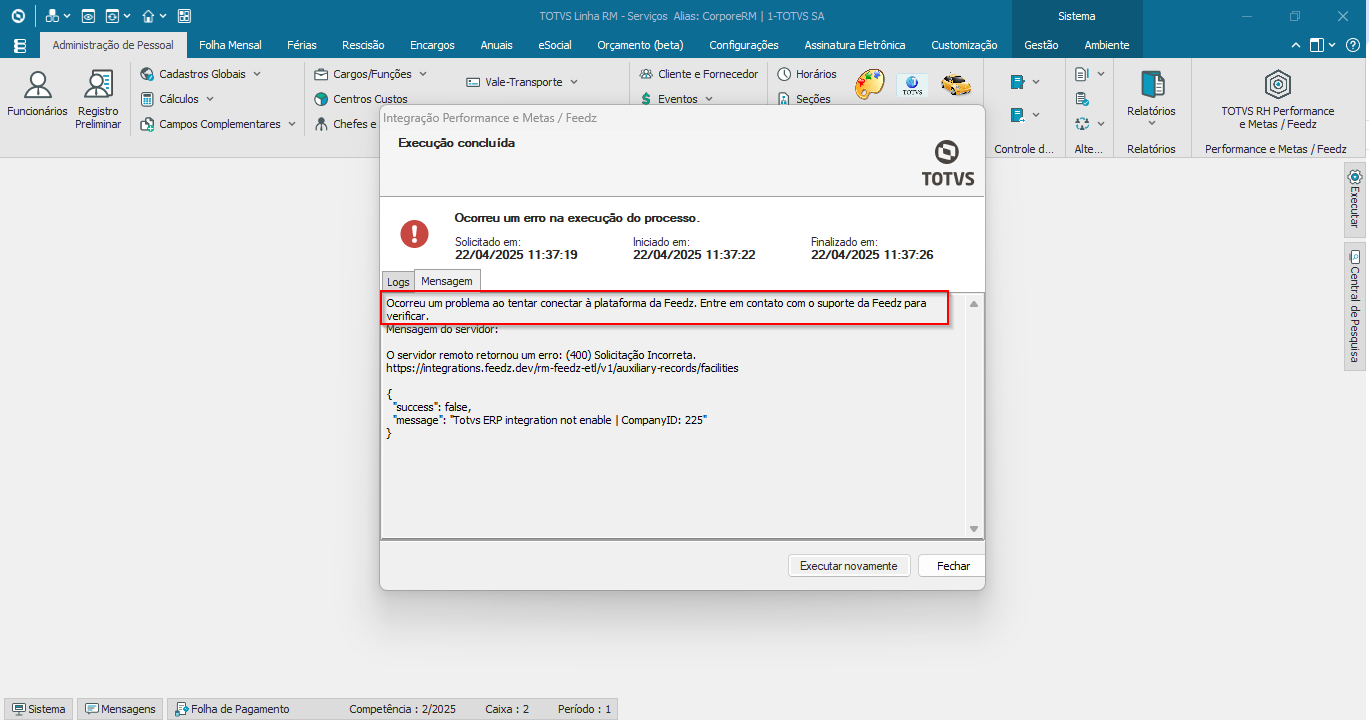1369x720 pixels.
Task: Expand the lower Controle d... book dropdown
Action: coord(1035,115)
